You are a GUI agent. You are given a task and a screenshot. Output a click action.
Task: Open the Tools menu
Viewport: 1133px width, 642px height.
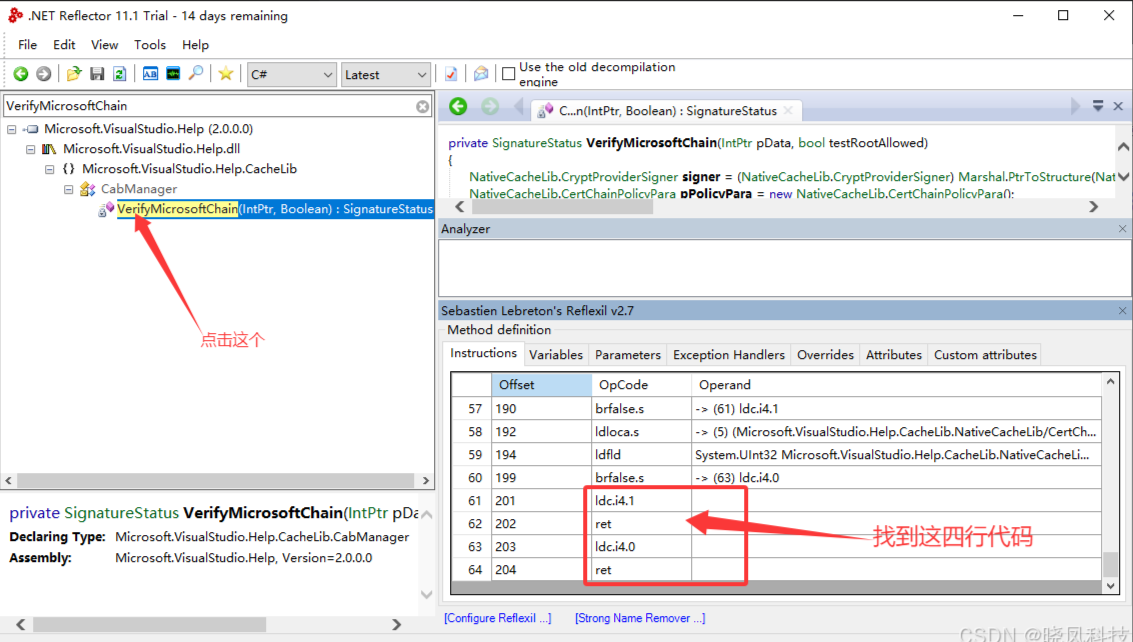(150, 45)
